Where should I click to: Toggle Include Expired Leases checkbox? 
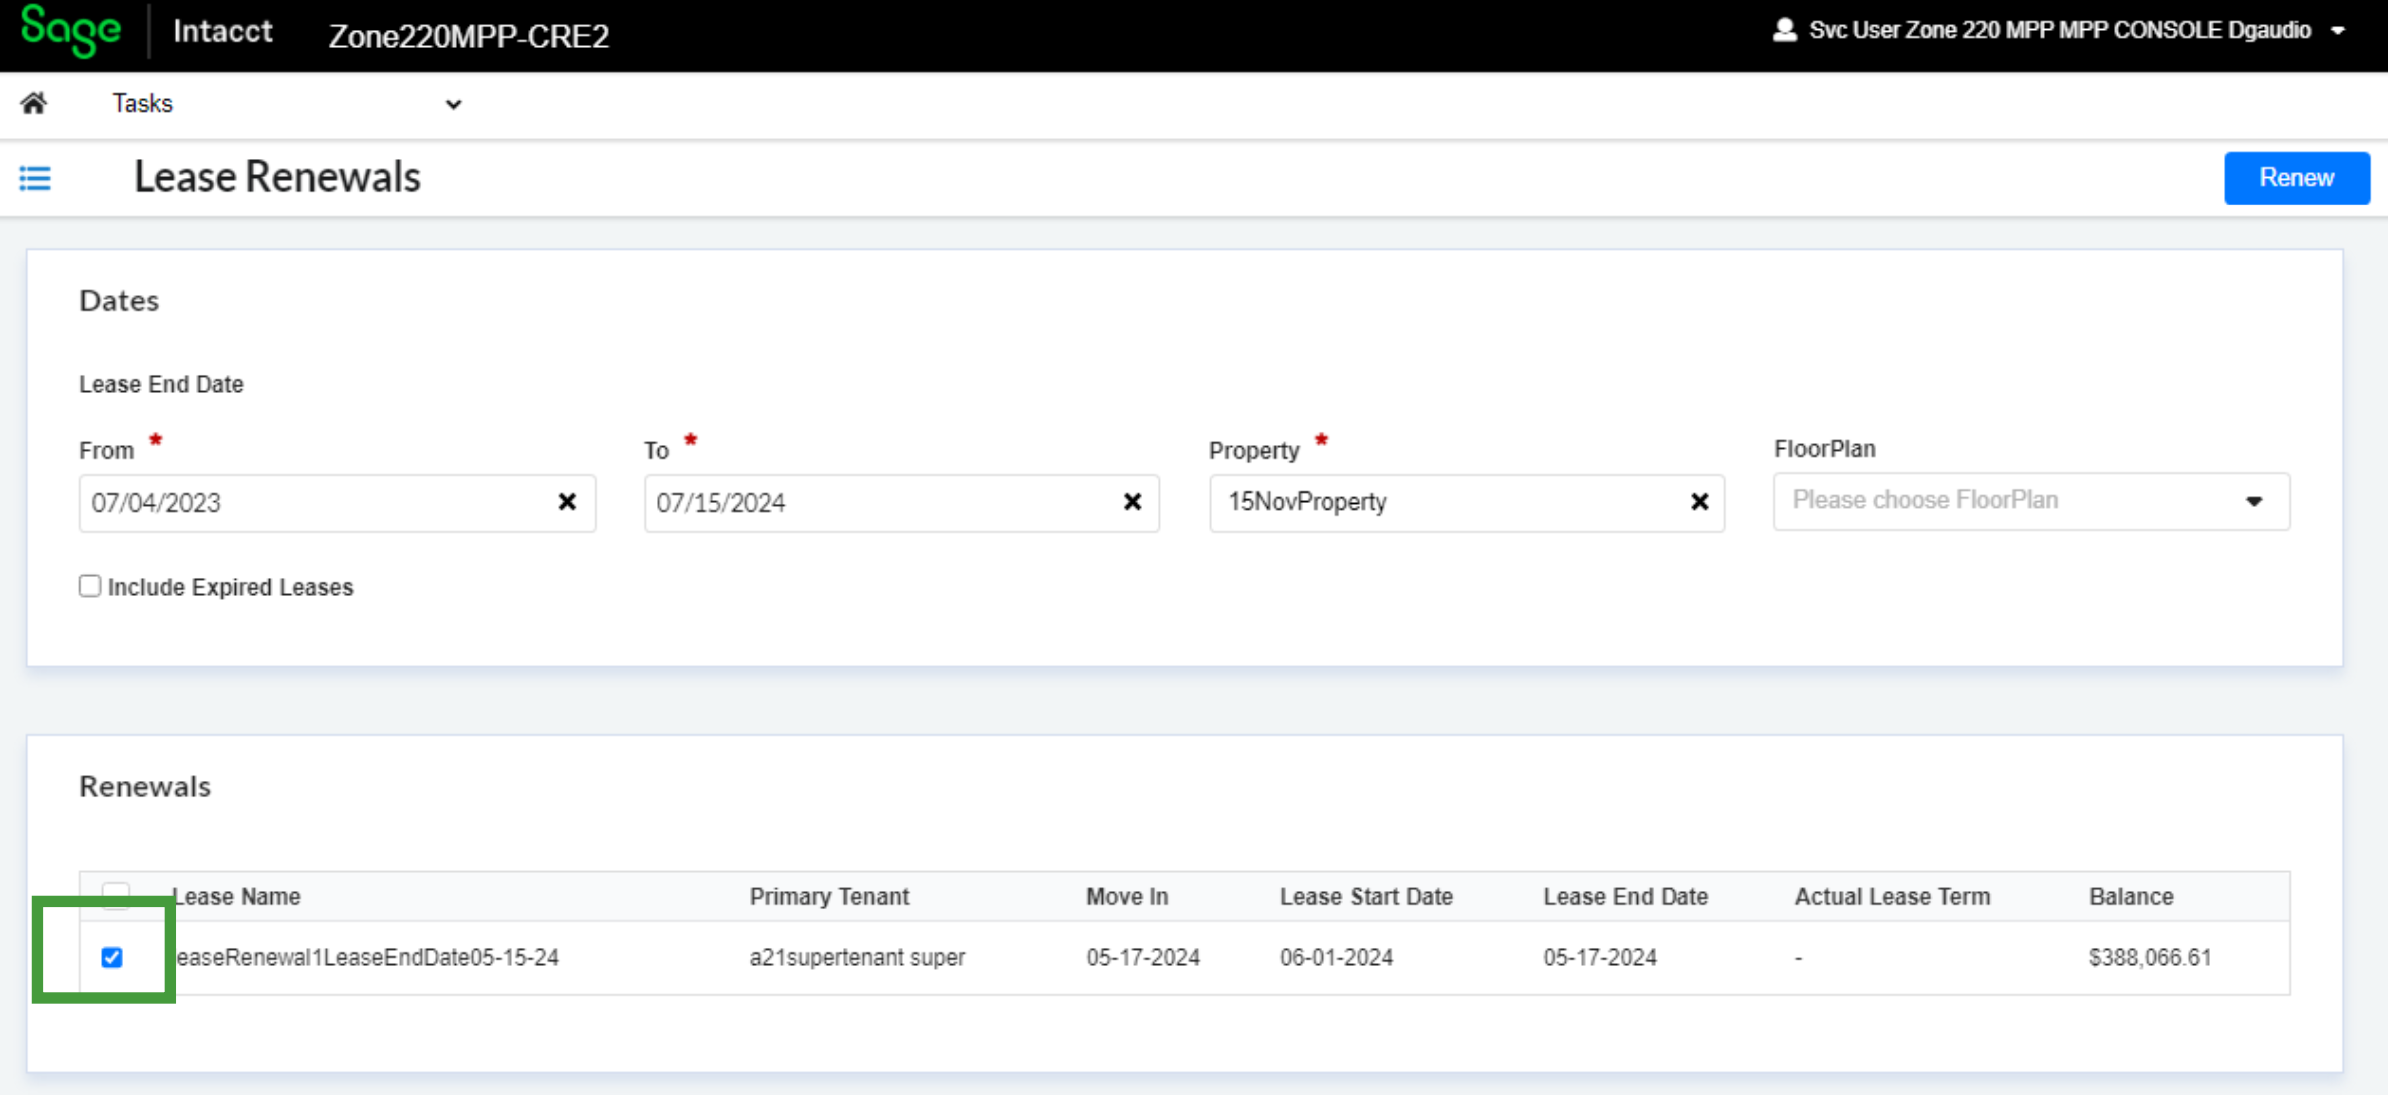click(90, 586)
